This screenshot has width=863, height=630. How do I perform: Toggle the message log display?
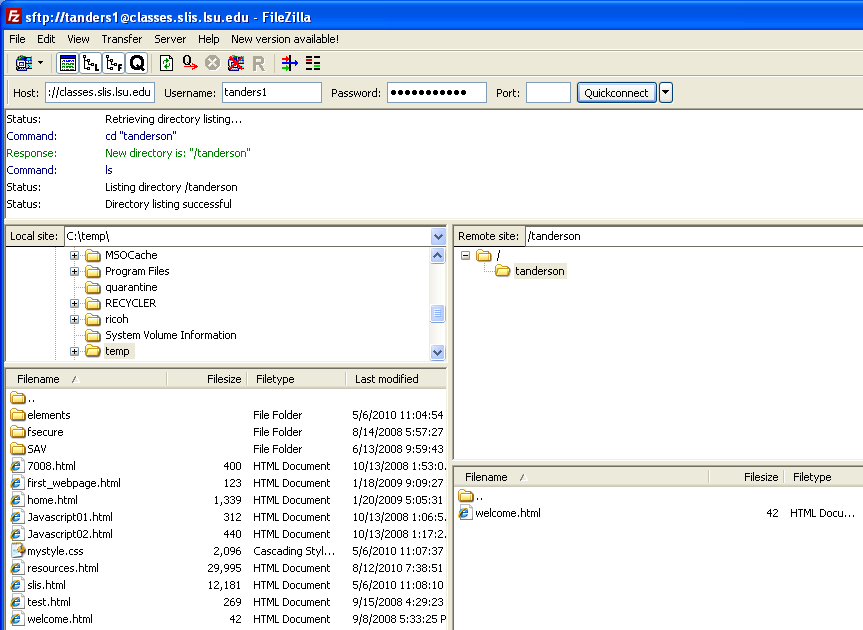(68, 63)
